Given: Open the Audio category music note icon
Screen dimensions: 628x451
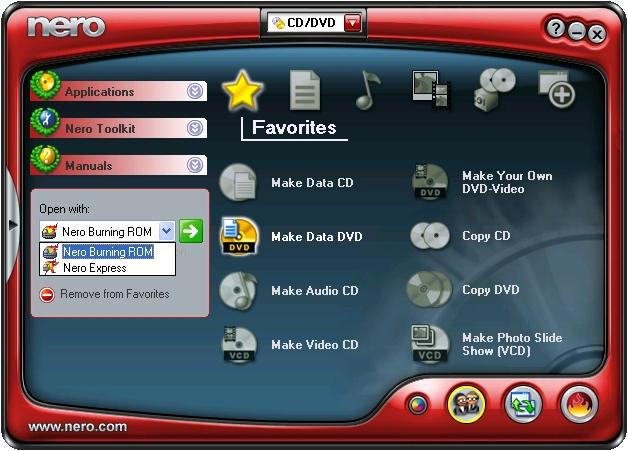Looking at the screenshot, I should coord(368,91).
